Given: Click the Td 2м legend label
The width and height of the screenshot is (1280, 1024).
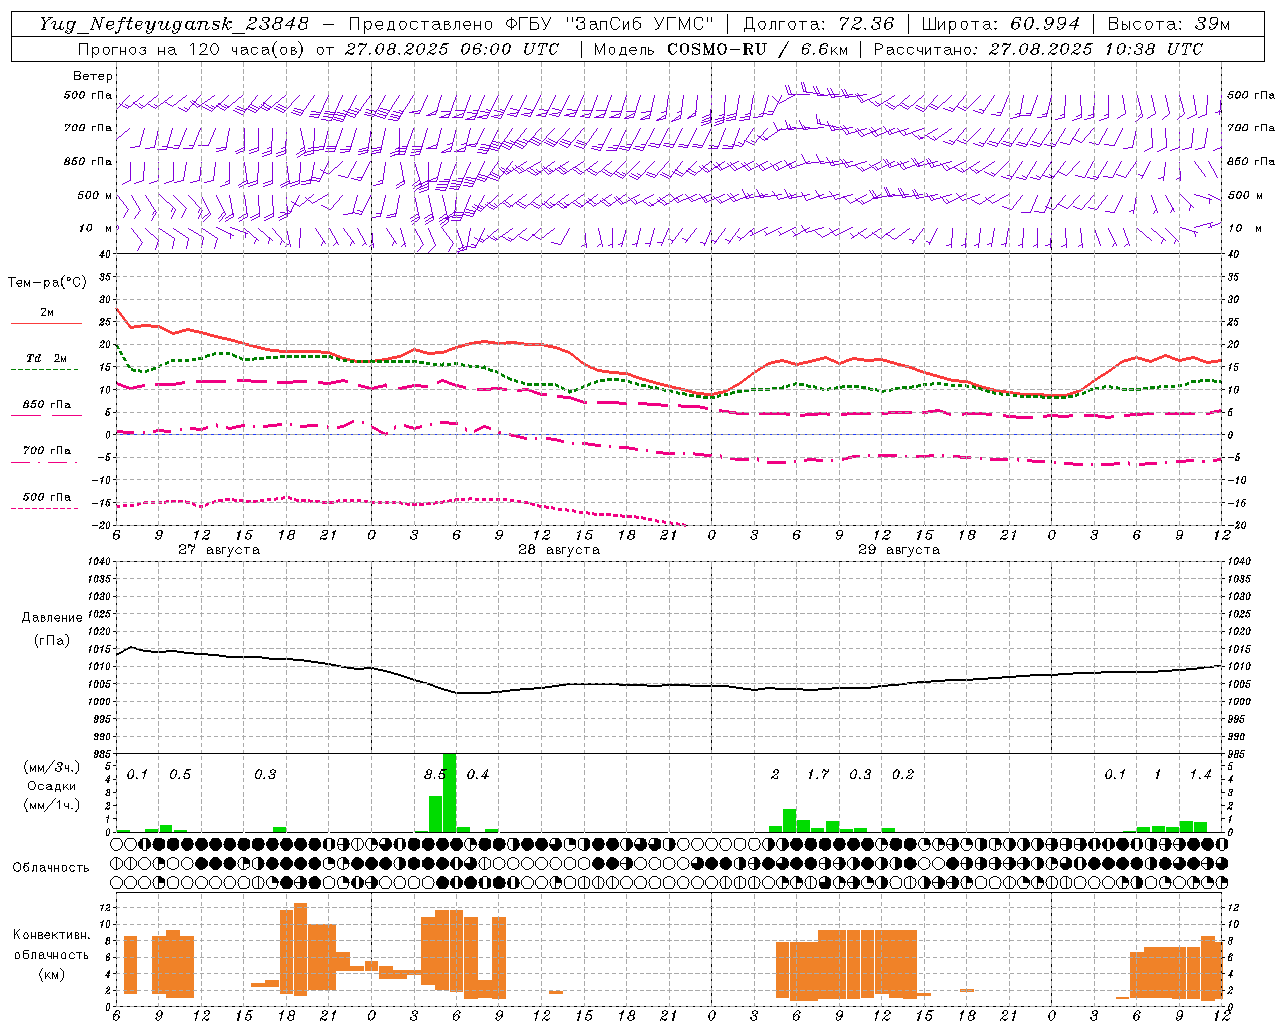Looking at the screenshot, I should (x=46, y=358).
